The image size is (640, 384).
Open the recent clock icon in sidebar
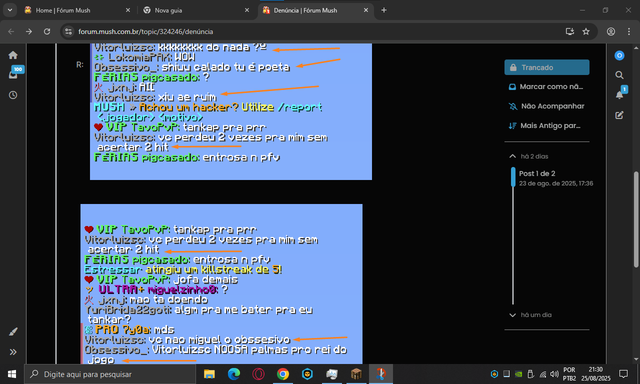[13, 95]
